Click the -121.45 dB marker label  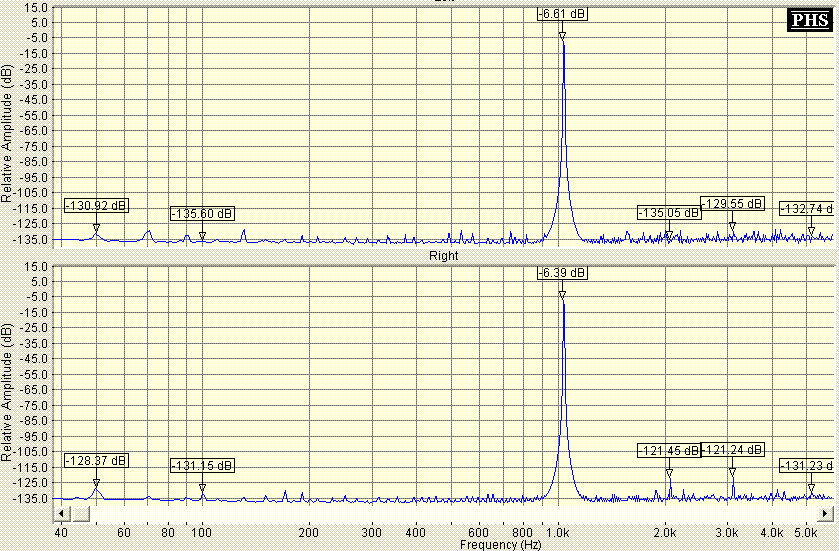pyautogui.click(x=669, y=451)
